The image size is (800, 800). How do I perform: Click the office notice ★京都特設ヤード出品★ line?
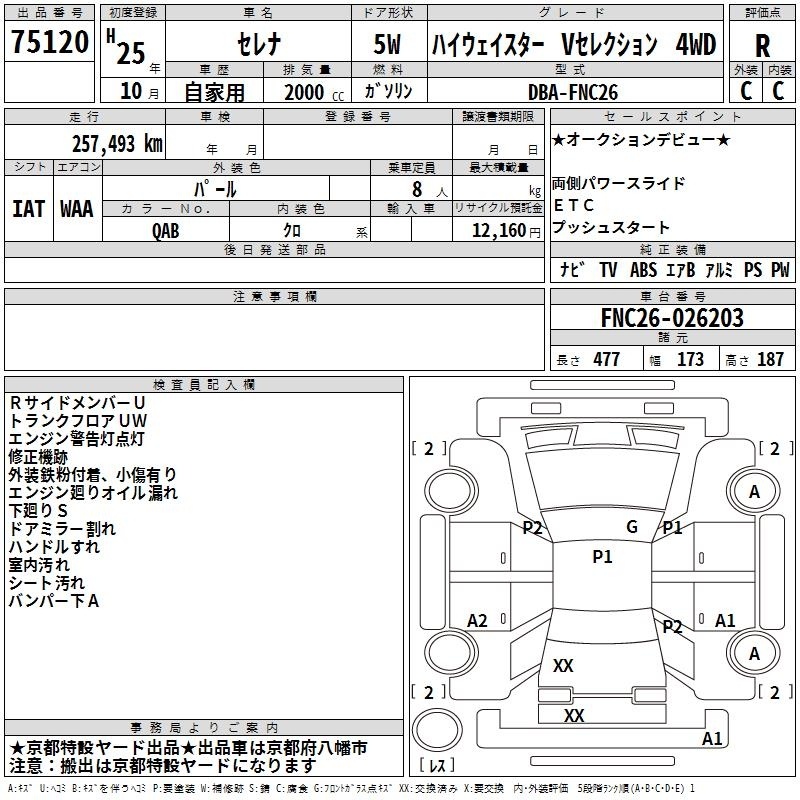tap(188, 748)
